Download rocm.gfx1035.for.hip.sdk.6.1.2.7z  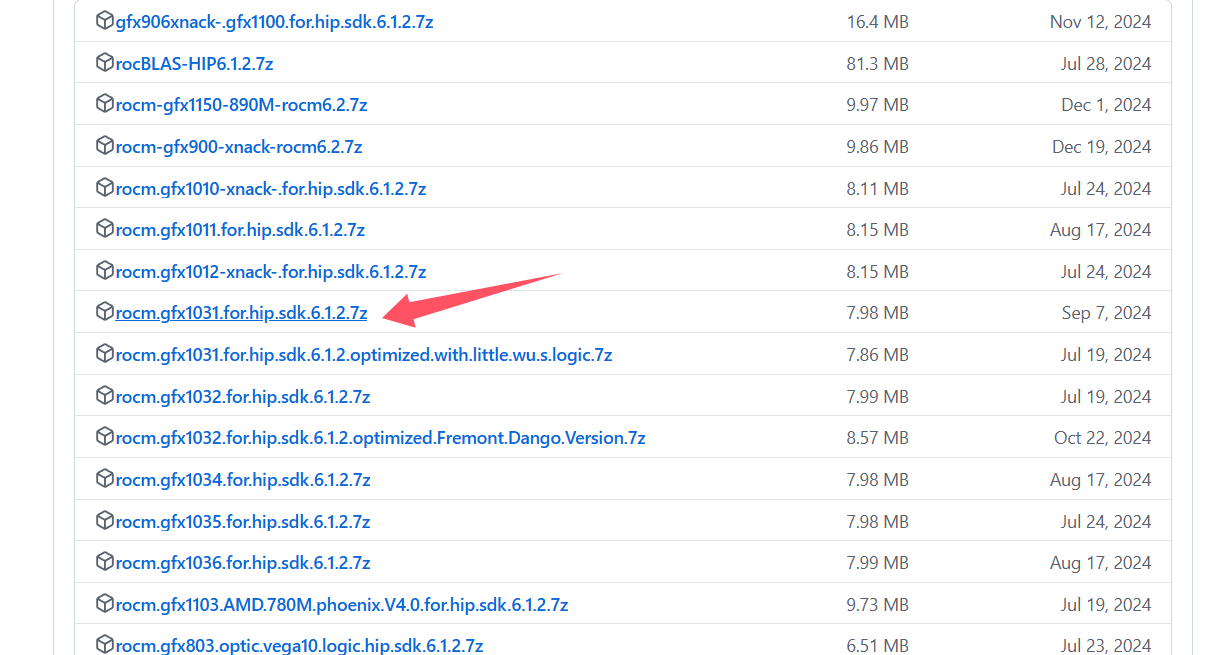pyautogui.click(x=243, y=522)
